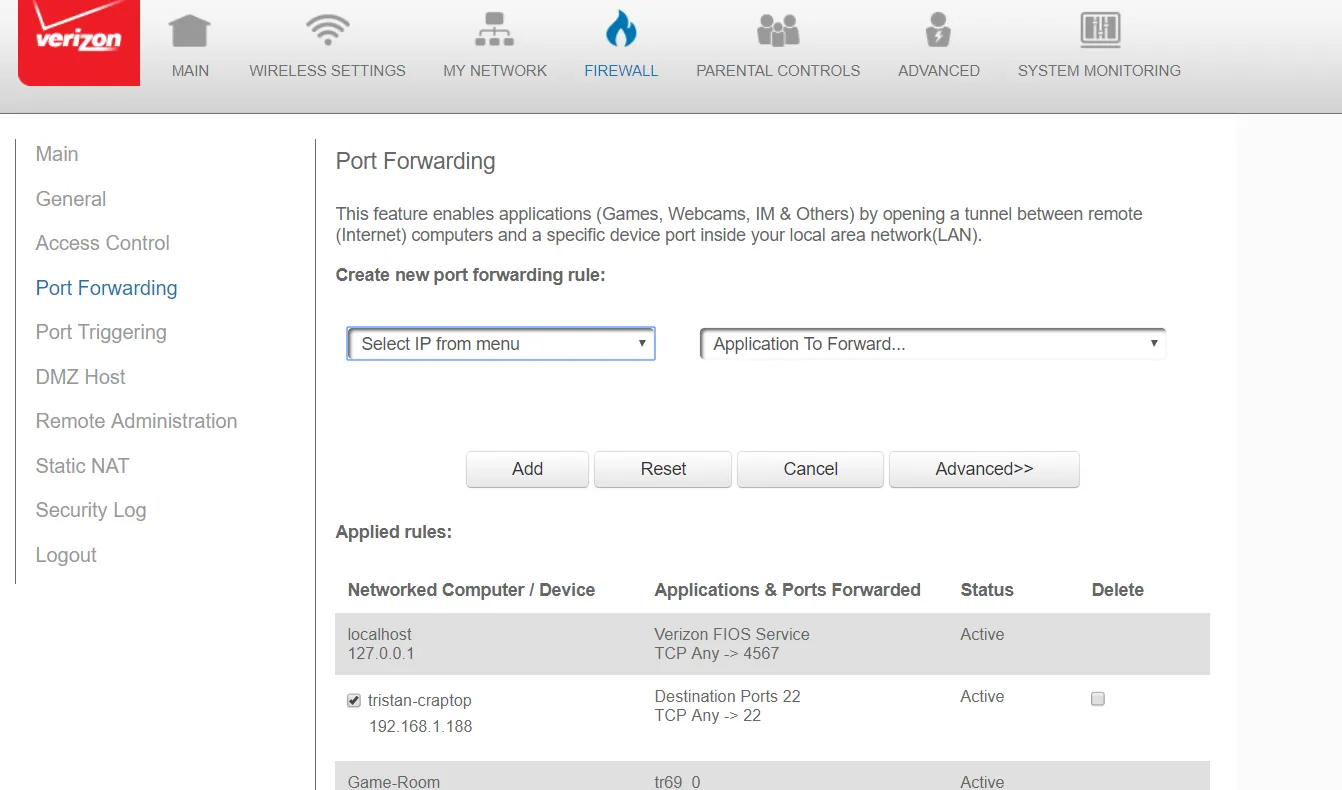Viewport: 1342px width, 790px height.
Task: Open System Monitoring via its monitor icon
Action: pyautogui.click(x=1097, y=30)
